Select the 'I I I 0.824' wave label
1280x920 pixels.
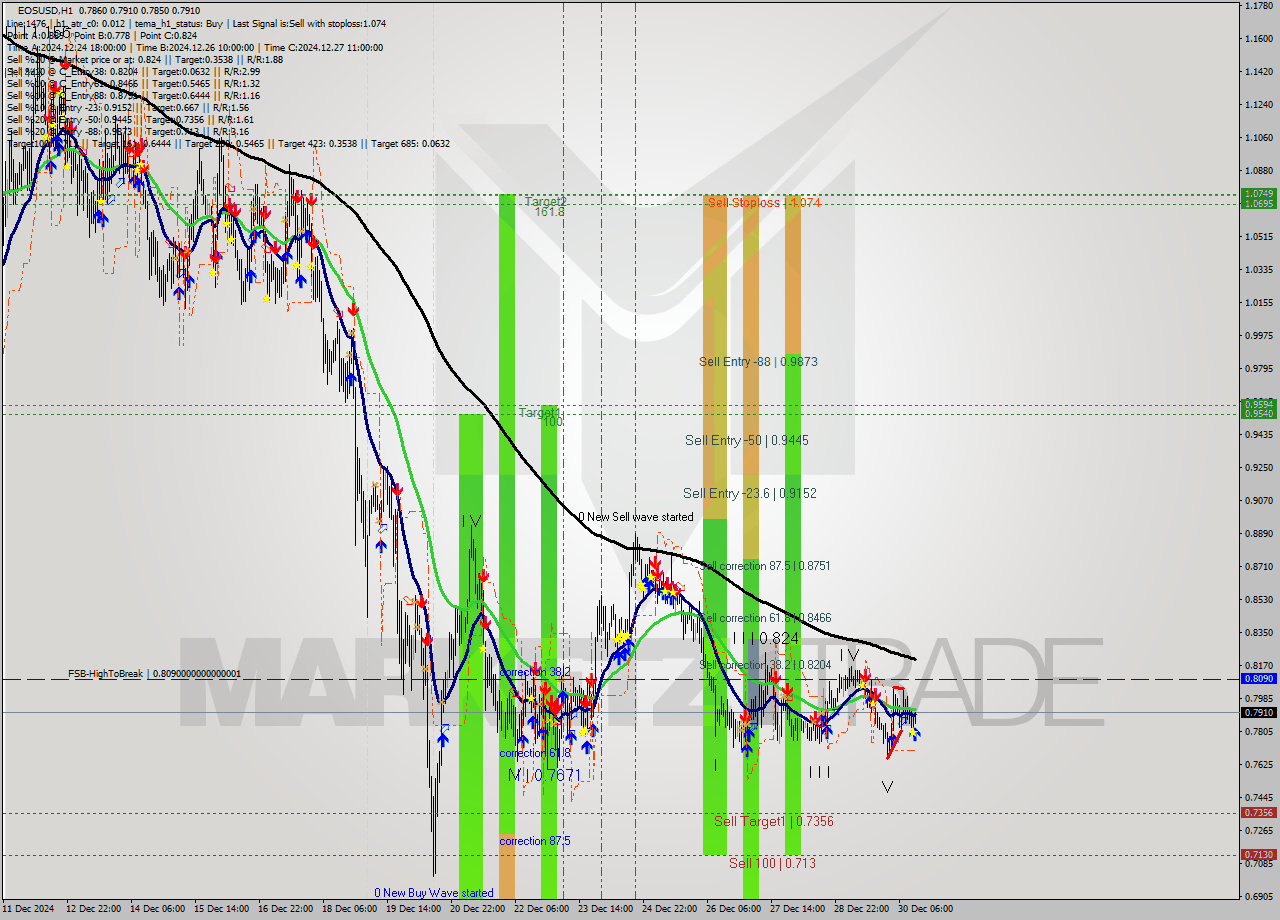point(765,638)
